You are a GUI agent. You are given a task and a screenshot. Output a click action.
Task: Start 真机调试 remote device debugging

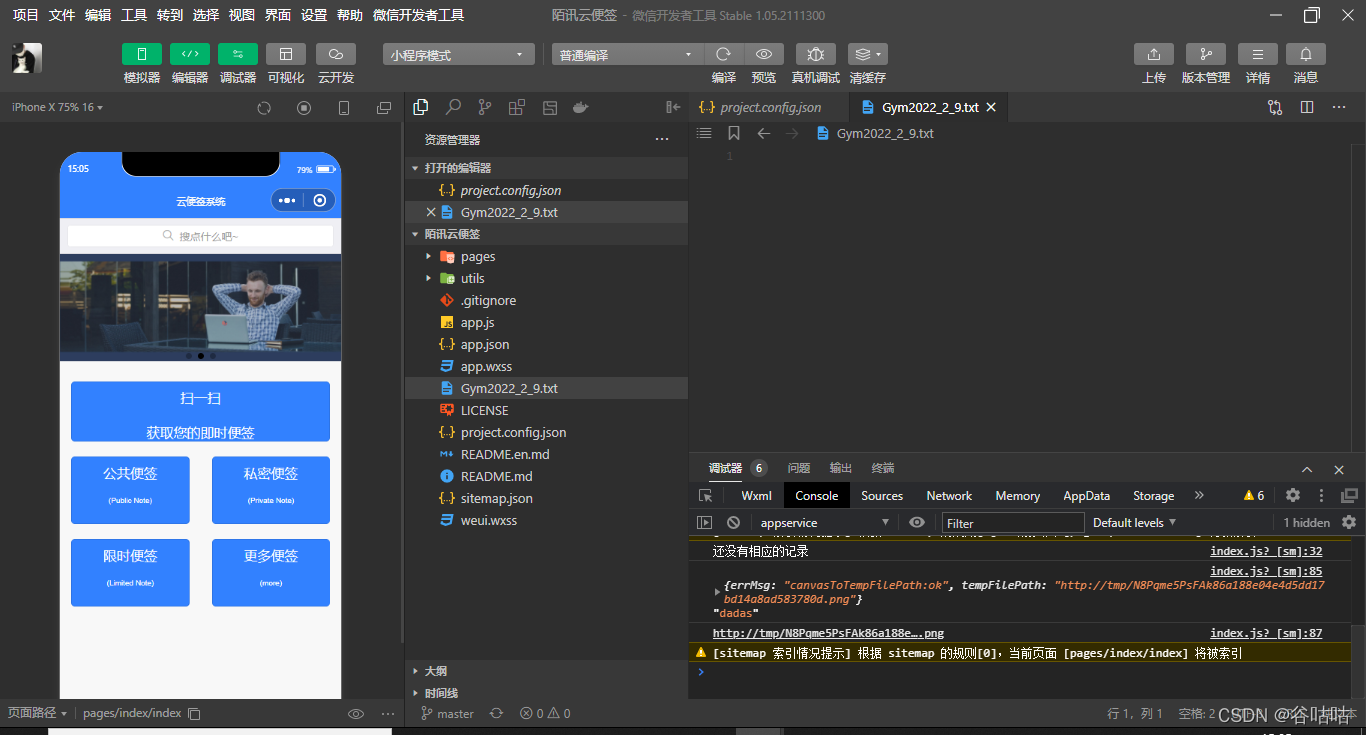816,55
